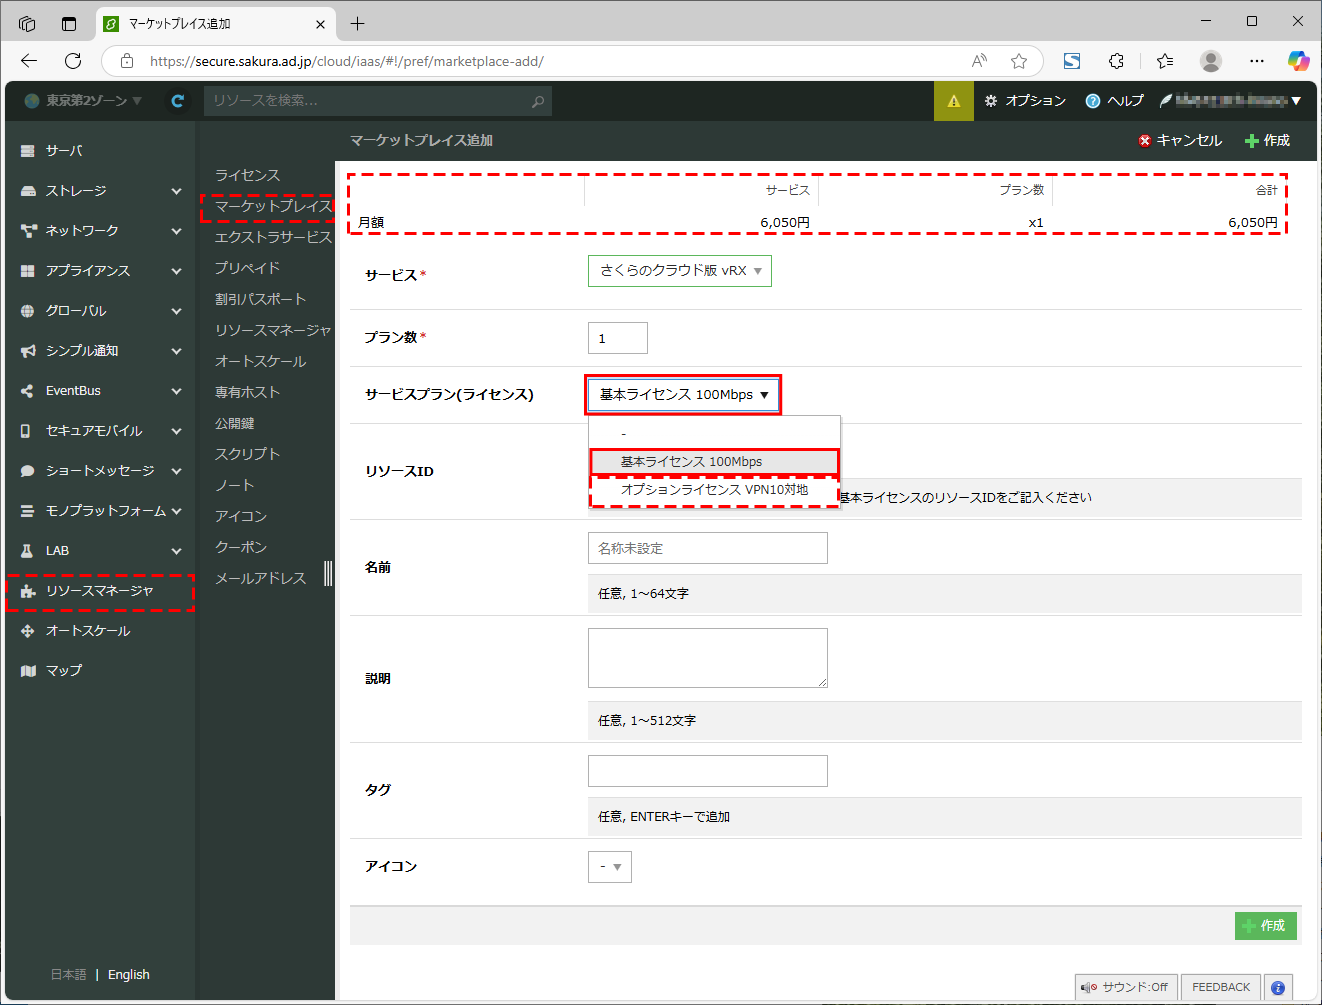Click the 名前 name input field
This screenshot has width=1322, height=1005.
[x=708, y=548]
